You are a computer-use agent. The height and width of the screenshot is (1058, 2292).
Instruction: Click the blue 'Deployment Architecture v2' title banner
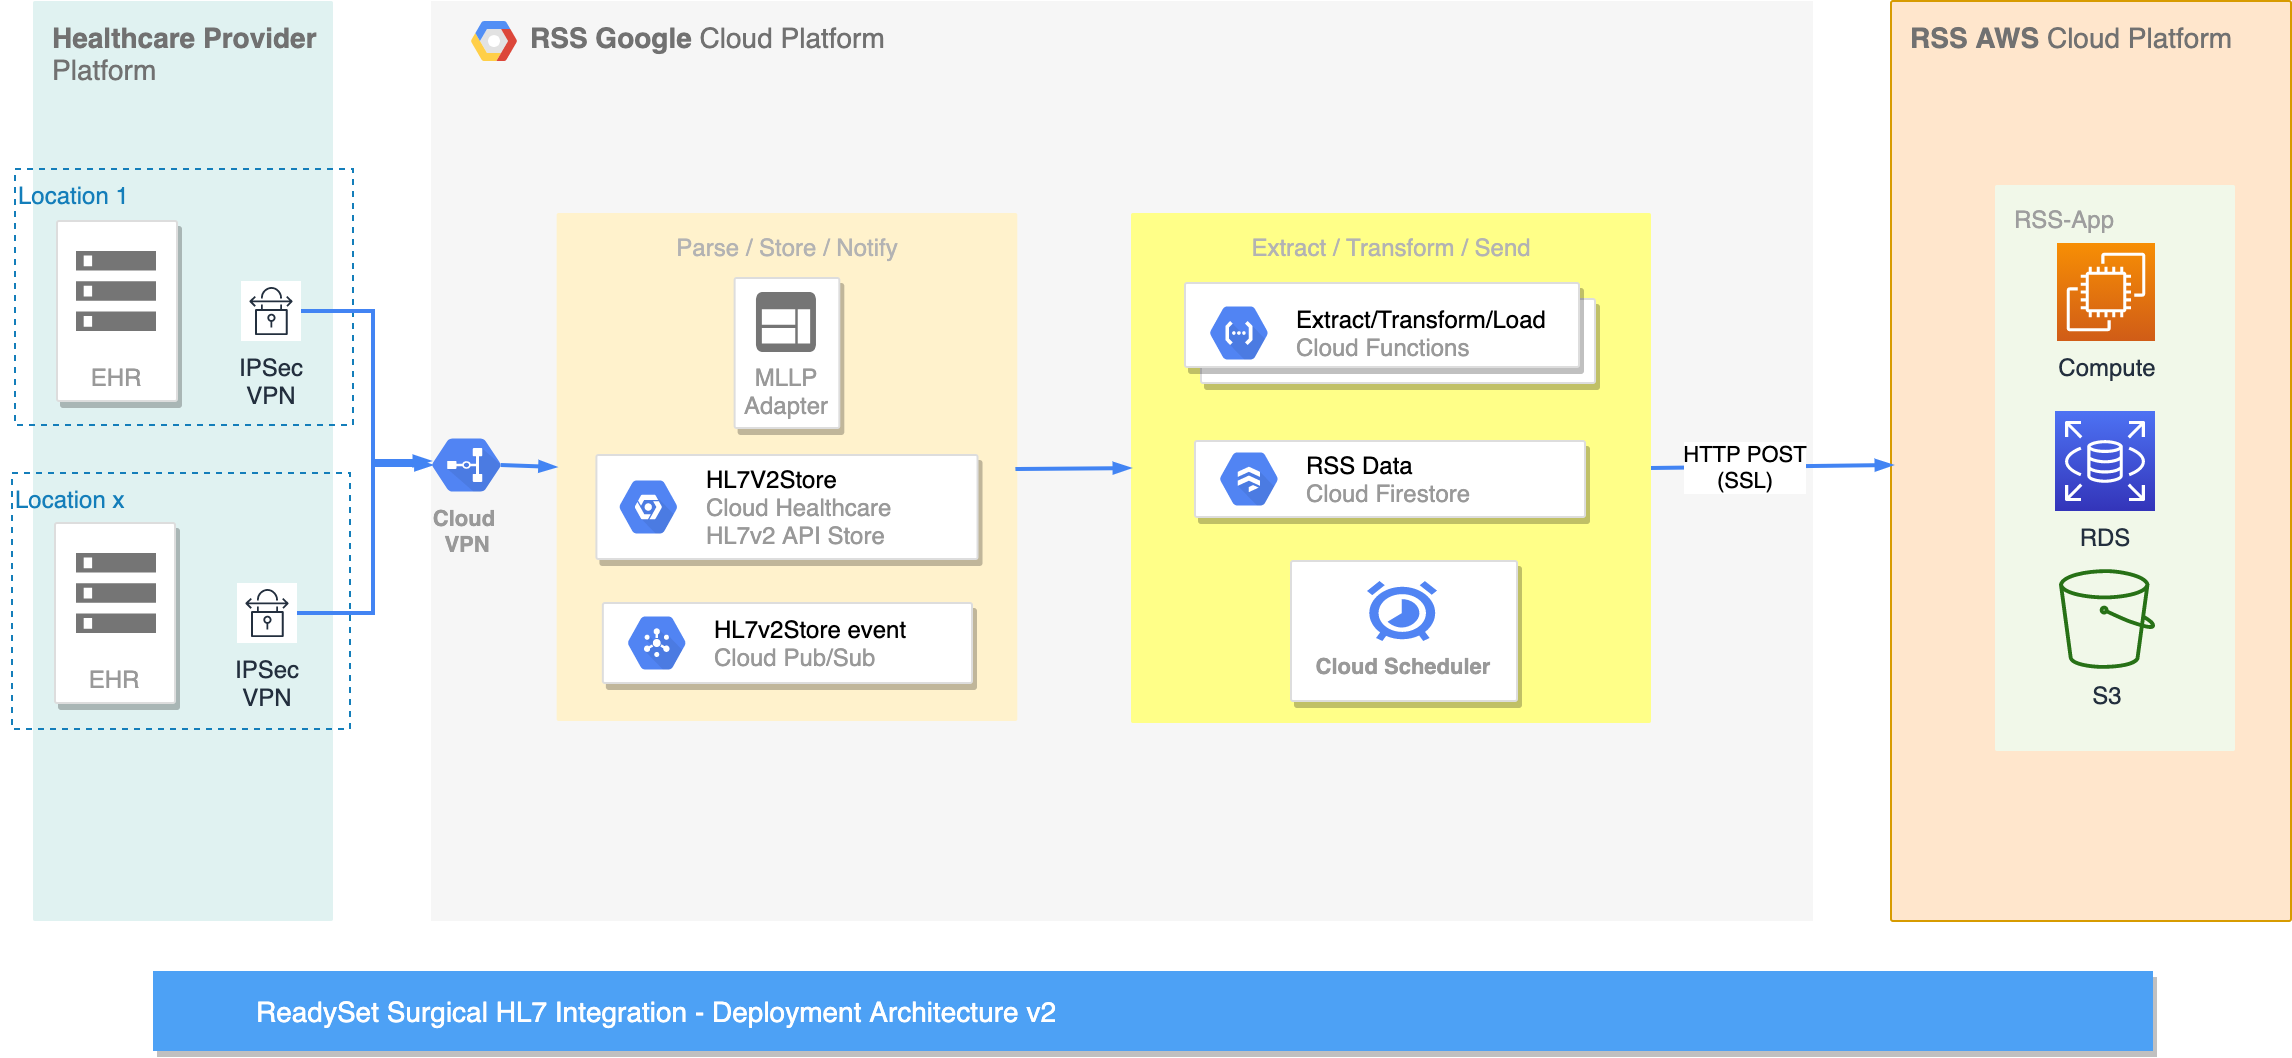tap(1153, 1011)
